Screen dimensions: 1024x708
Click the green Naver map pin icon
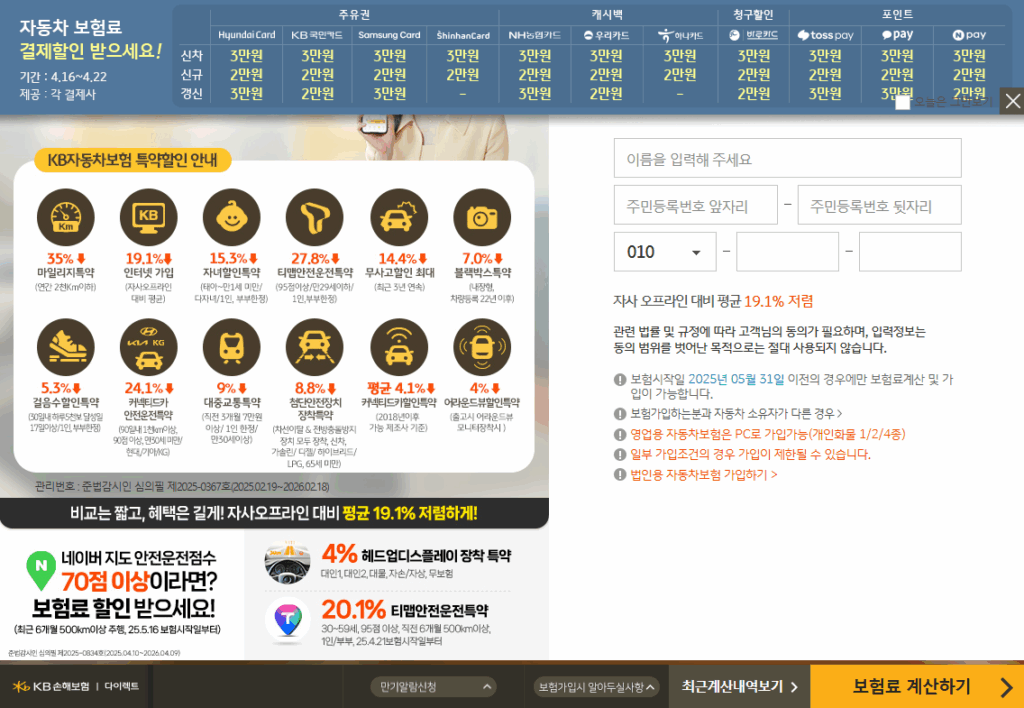[40, 570]
